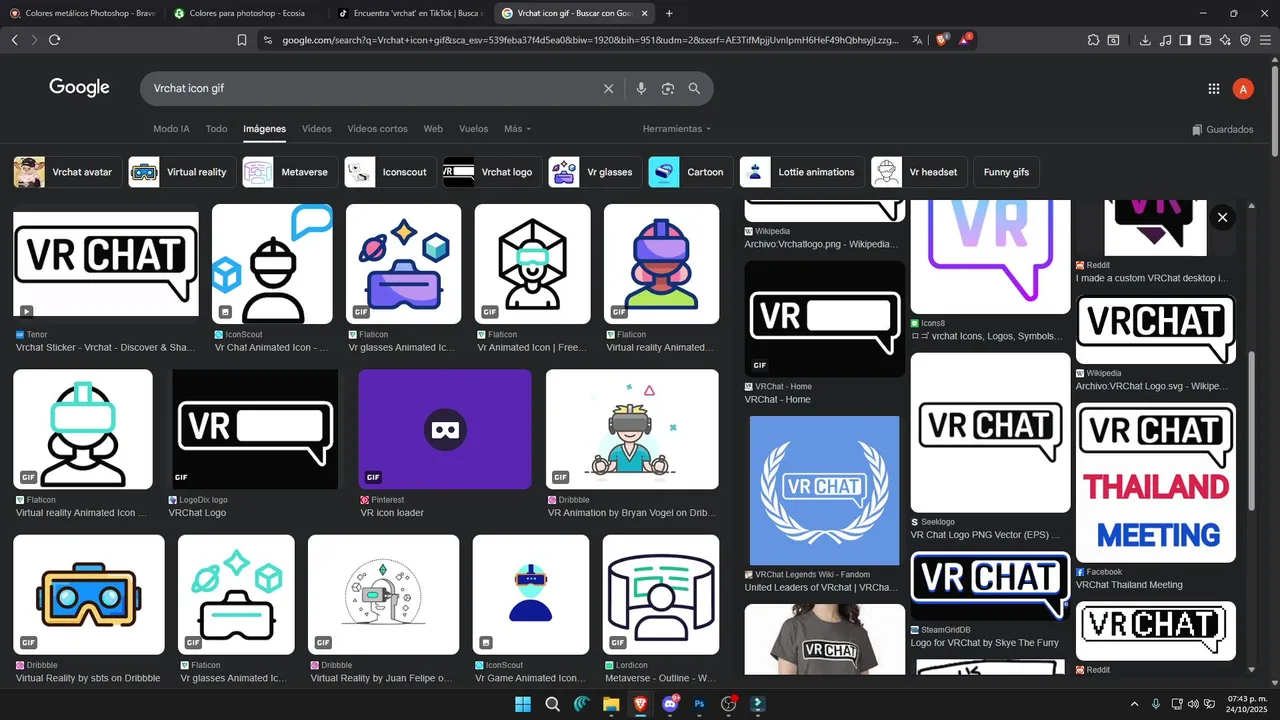Open browser downloads icon

1145,40
